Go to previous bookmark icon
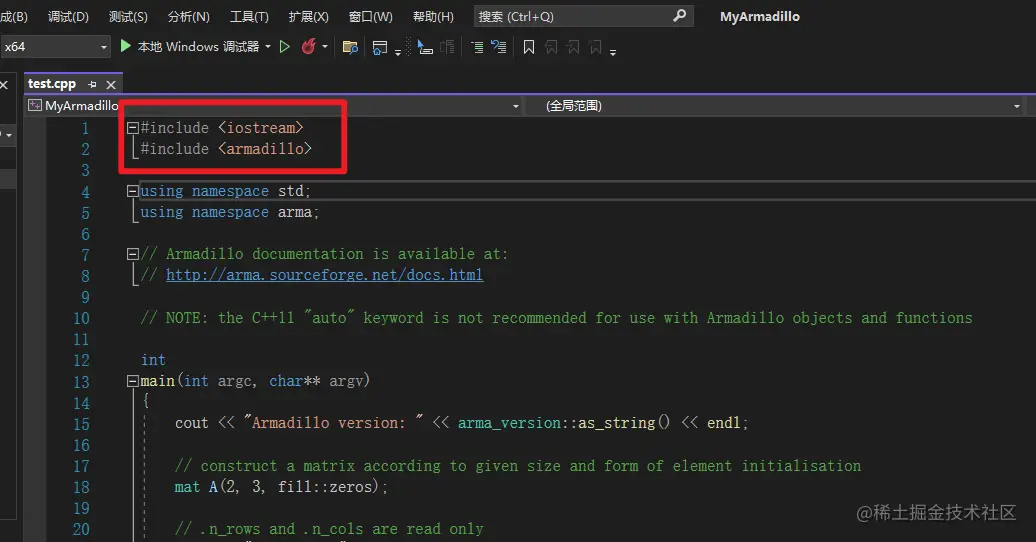The image size is (1036, 542). pyautogui.click(x=551, y=47)
